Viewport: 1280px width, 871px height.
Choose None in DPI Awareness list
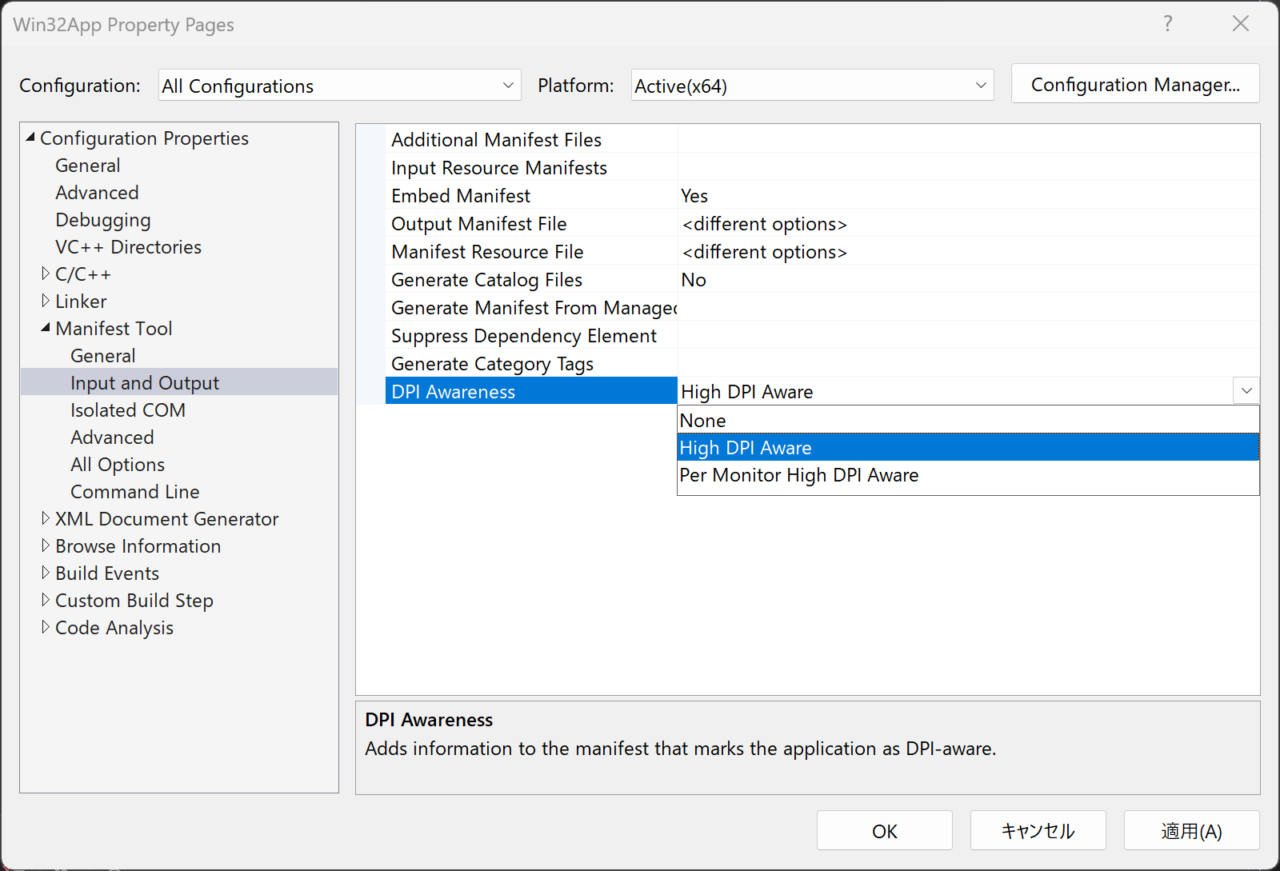pos(703,421)
